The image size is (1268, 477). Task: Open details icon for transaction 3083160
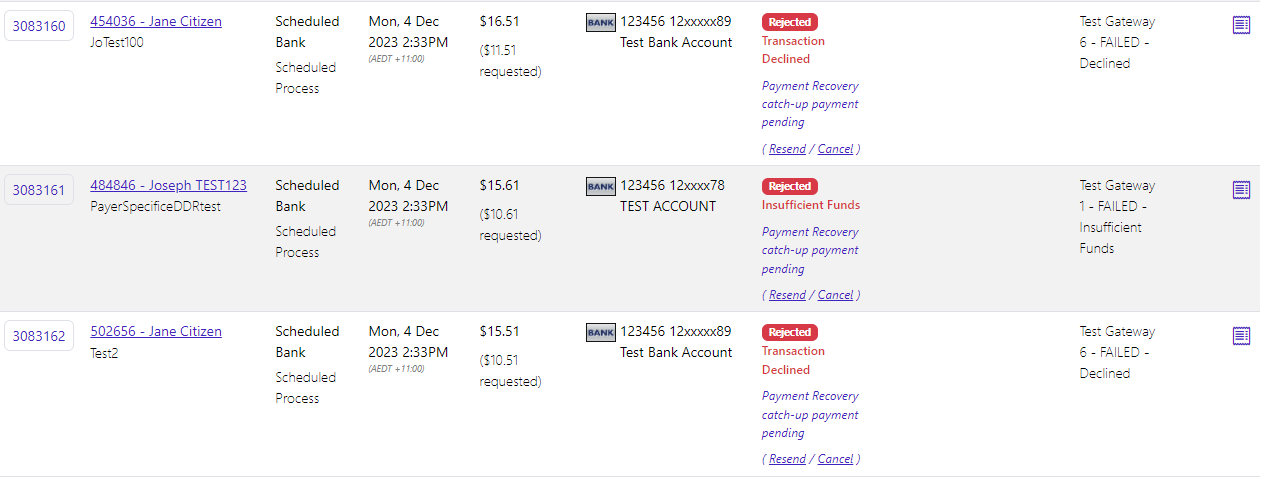click(x=1241, y=25)
